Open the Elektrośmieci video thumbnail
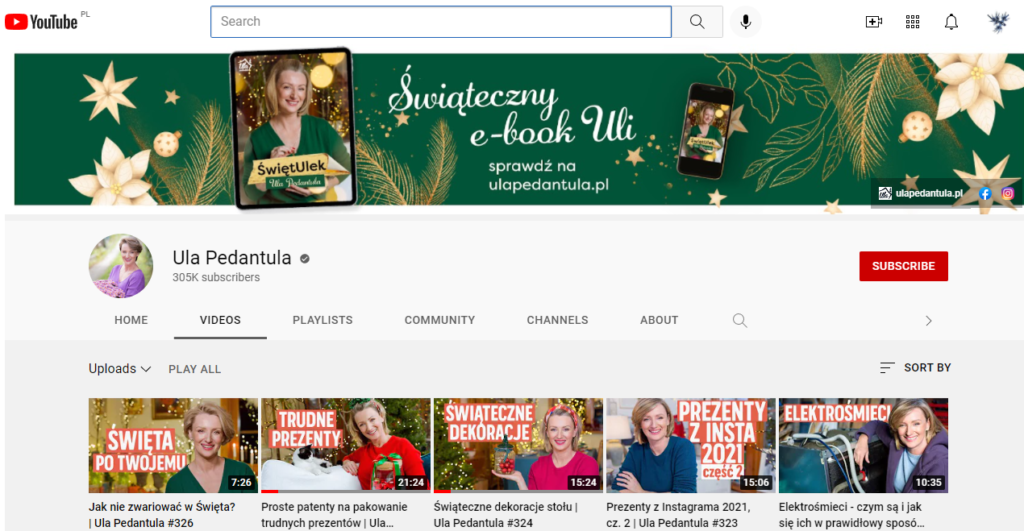The image size is (1024, 531). click(x=863, y=445)
